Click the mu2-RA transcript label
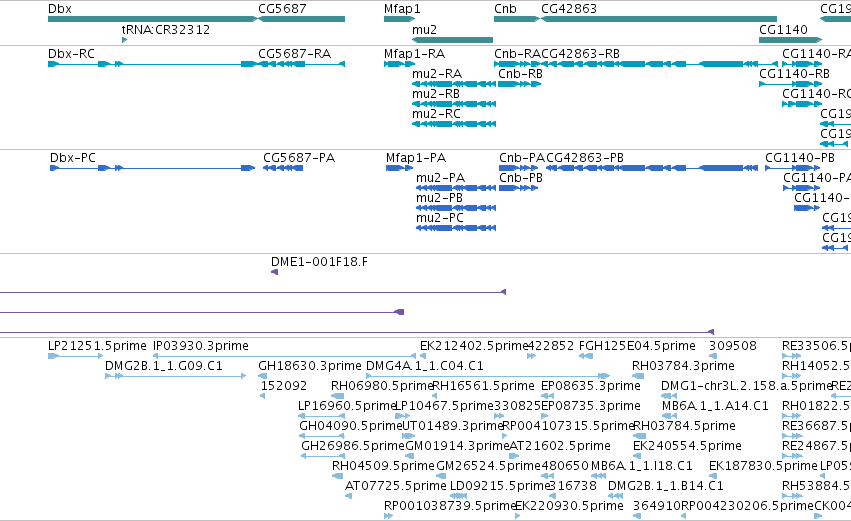The height and width of the screenshot is (521, 851). pos(437,74)
